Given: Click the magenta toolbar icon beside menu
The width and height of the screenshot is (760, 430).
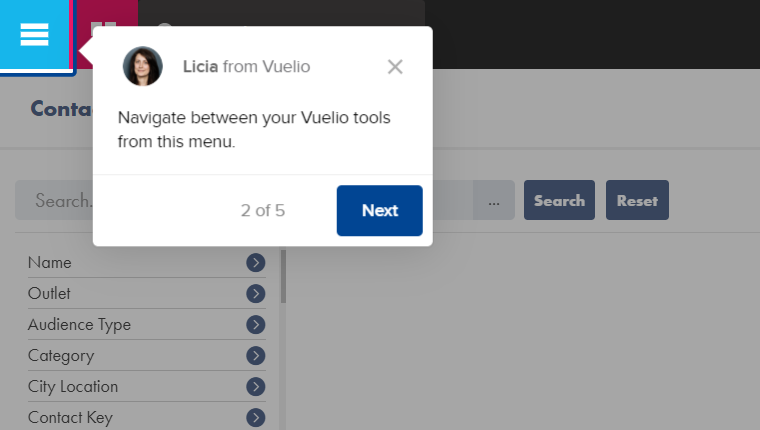Looking at the screenshot, I should point(107,19).
